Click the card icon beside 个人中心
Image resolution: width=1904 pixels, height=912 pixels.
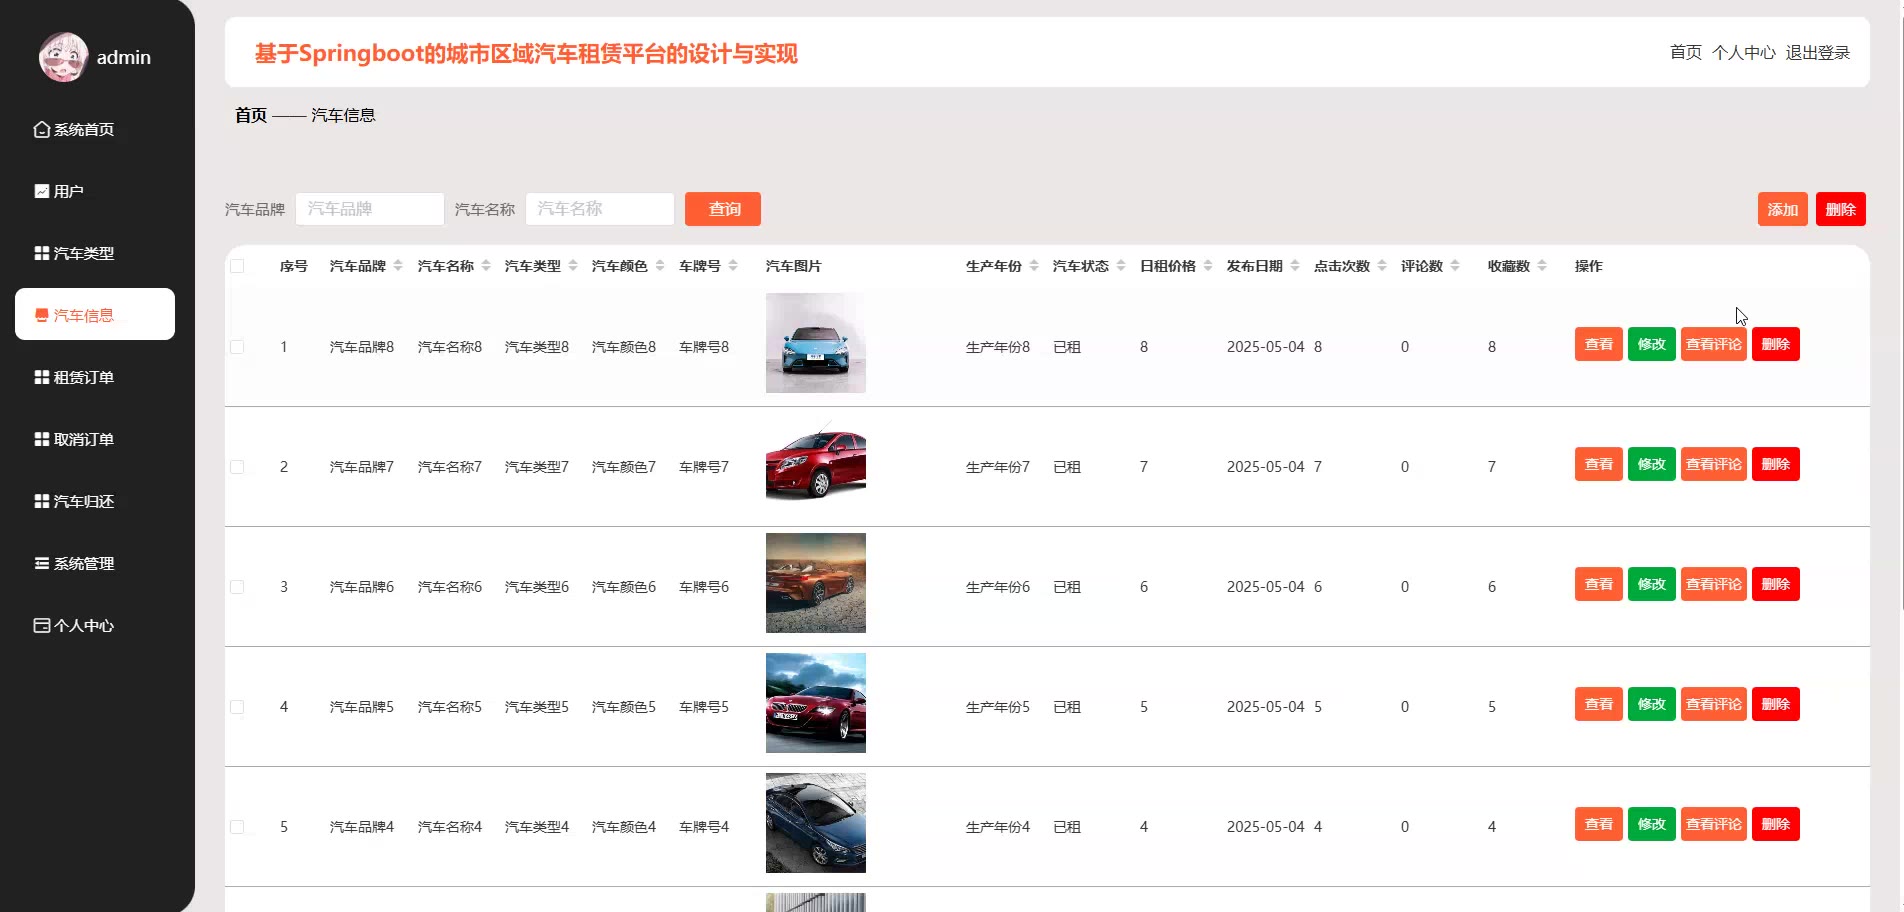pos(42,625)
